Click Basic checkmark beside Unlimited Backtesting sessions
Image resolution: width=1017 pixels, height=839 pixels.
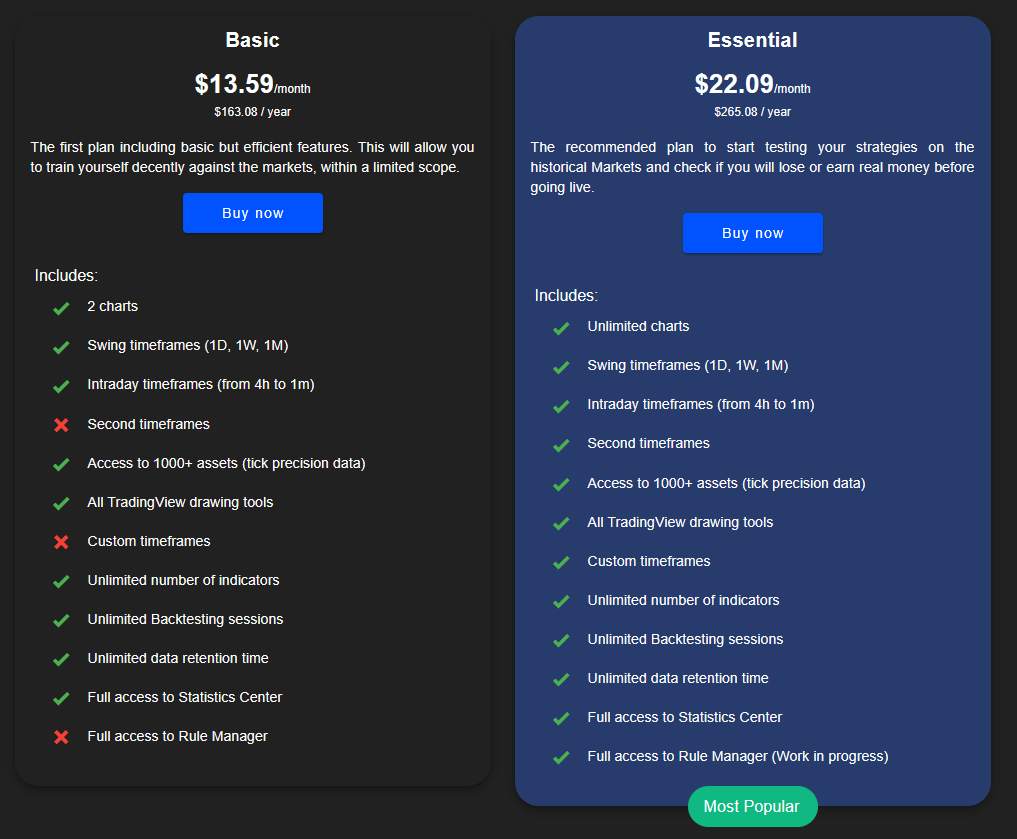[61, 620]
